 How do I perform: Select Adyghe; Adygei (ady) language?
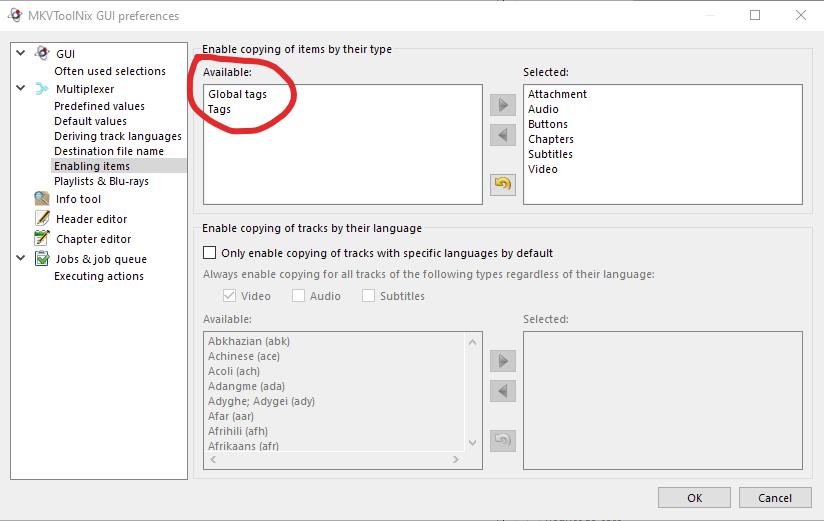click(x=261, y=401)
